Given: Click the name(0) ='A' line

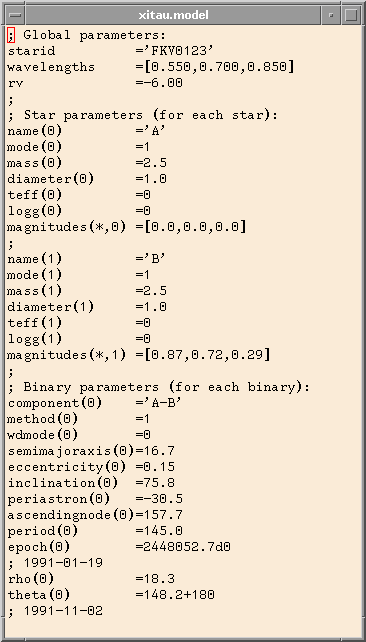Looking at the screenshot, I should click(83, 131).
